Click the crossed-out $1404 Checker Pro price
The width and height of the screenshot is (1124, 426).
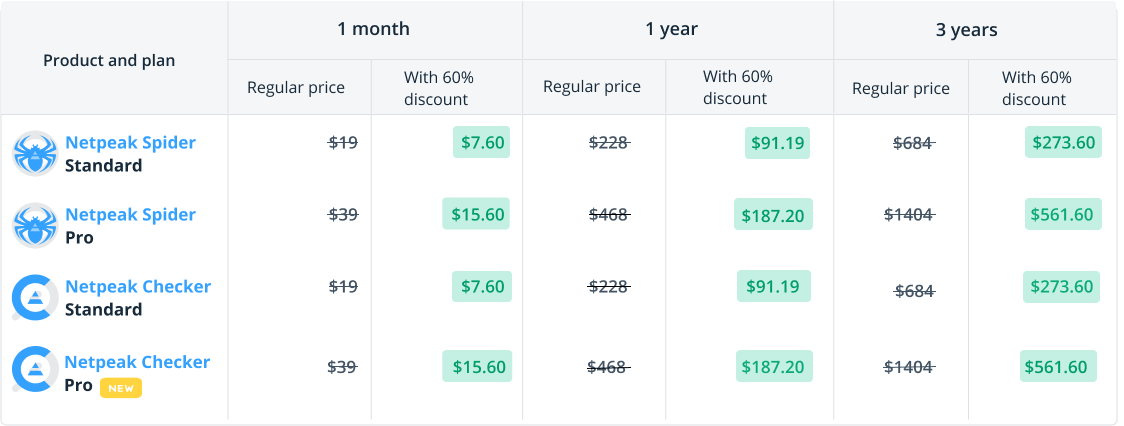point(909,367)
